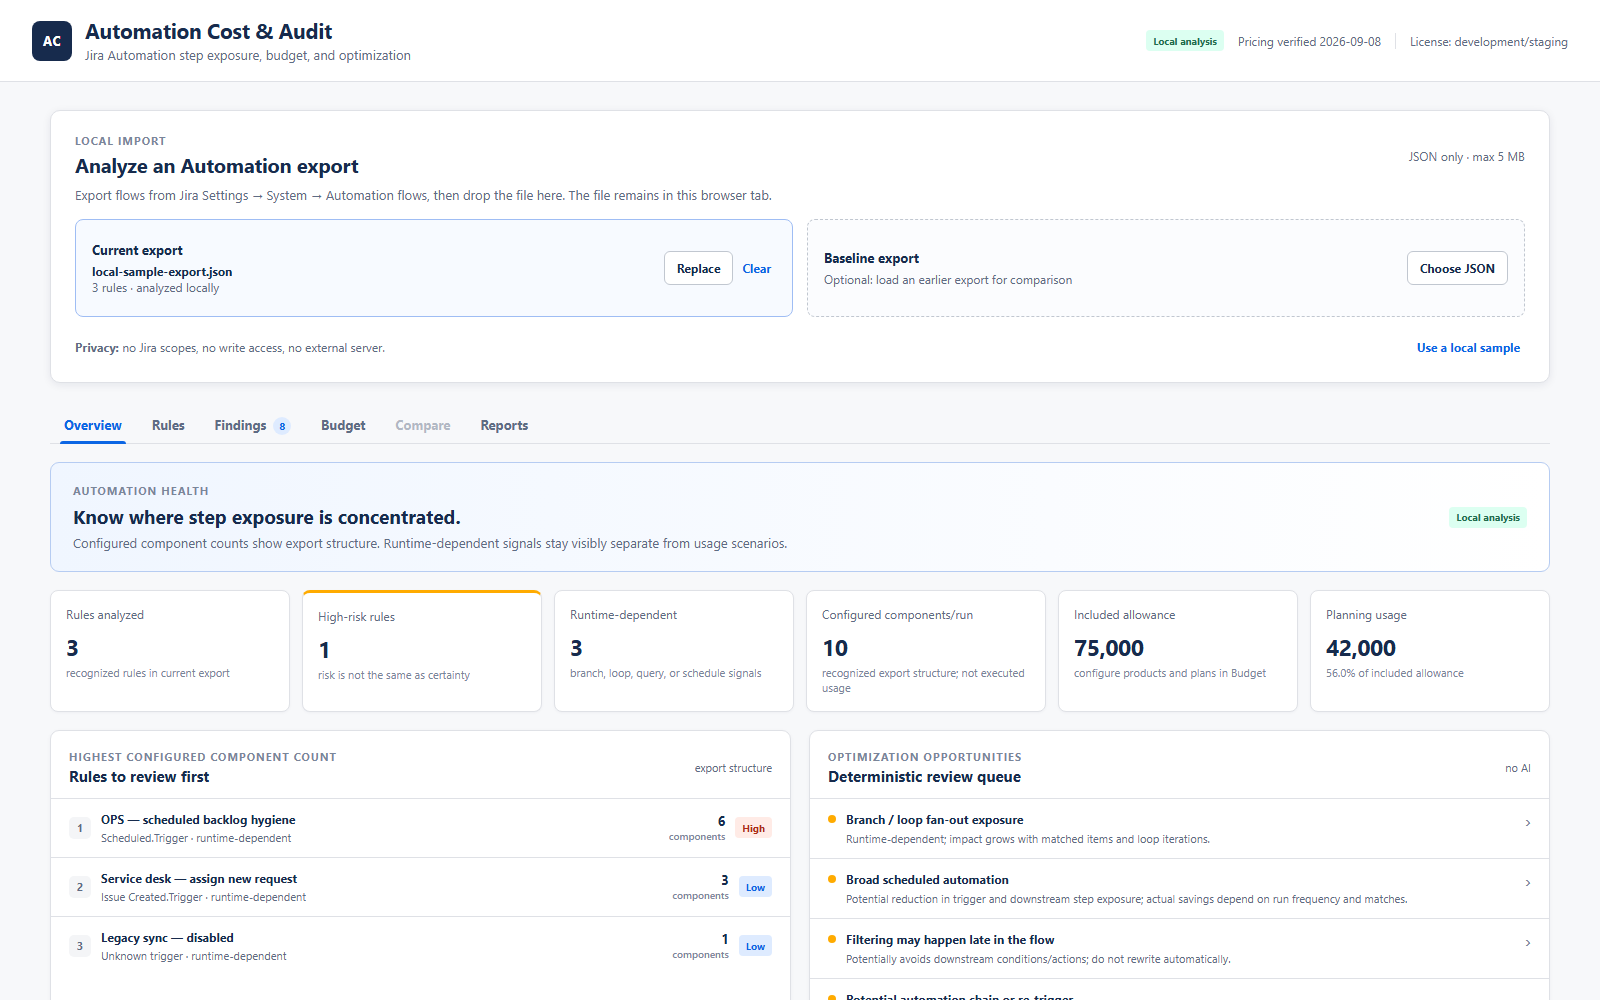
Task: Click rank number 2 beside Service desk rule
Action: coord(80,887)
